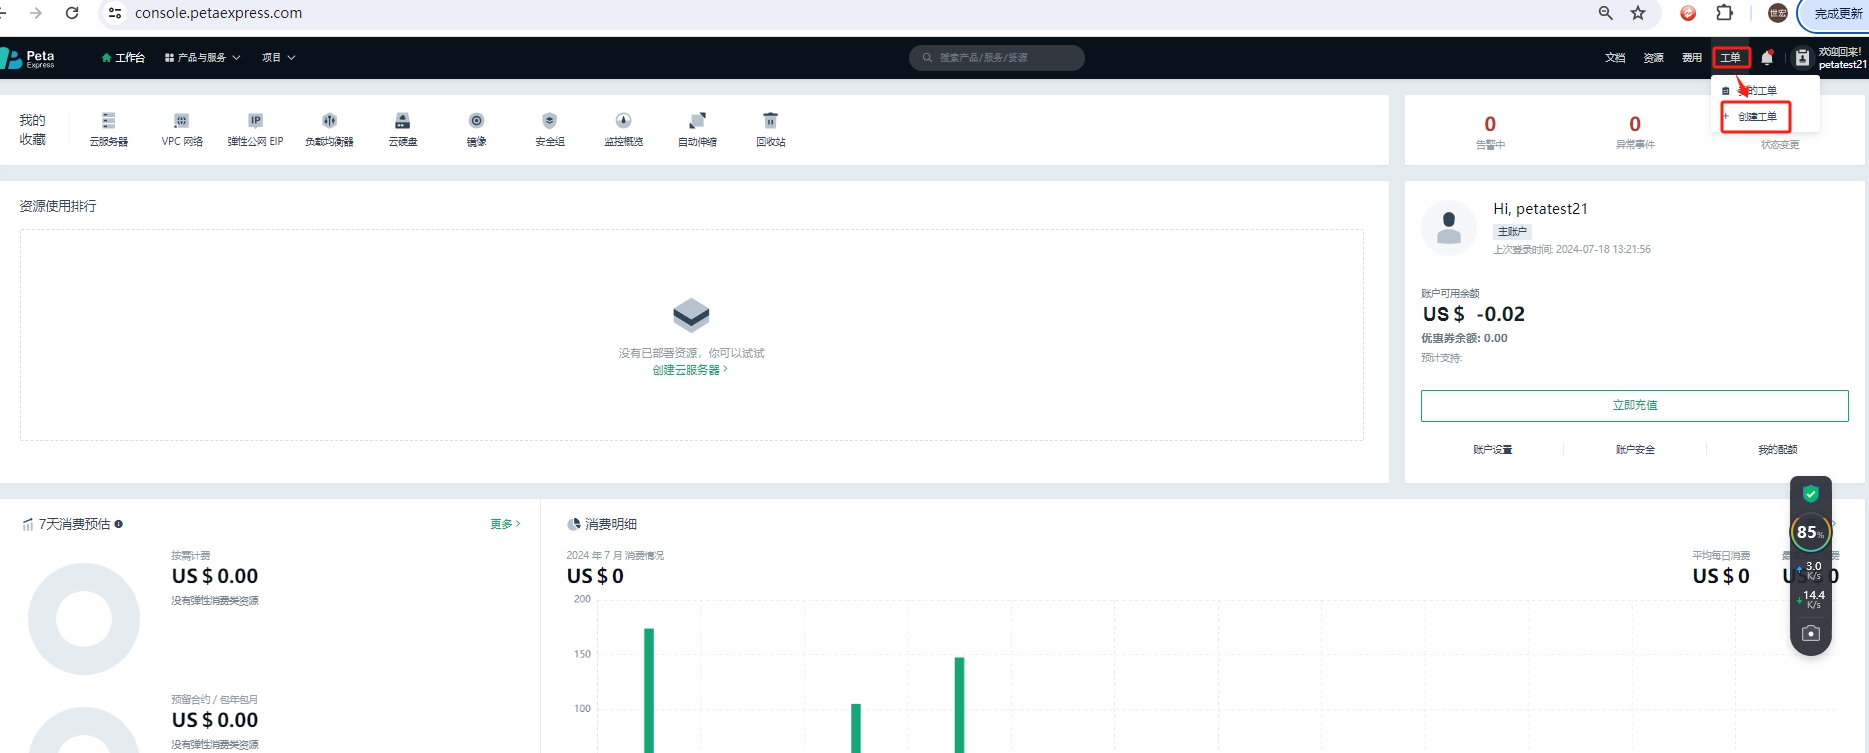
Task: Open 我的配额 my quota
Action: (x=1778, y=450)
